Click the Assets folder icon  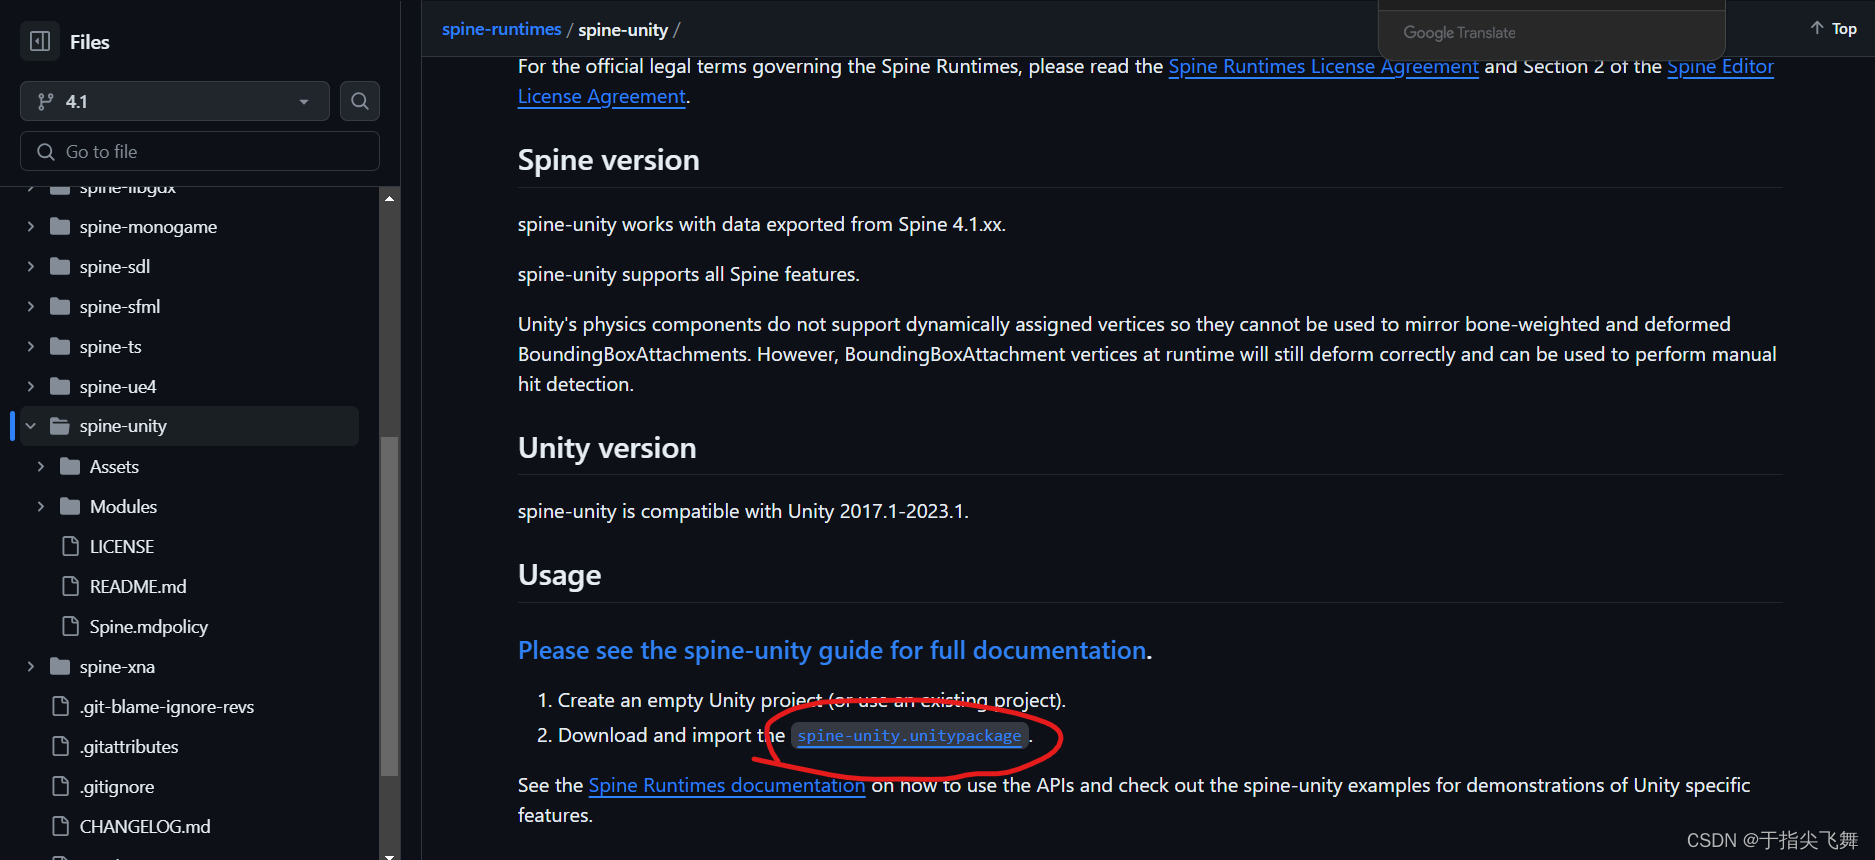(70, 467)
